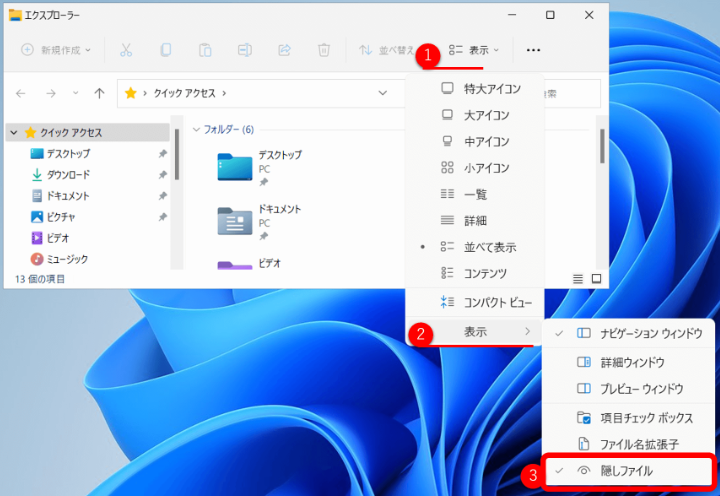Click the delete trash can icon
Image resolution: width=720 pixels, height=496 pixels.
pyautogui.click(x=324, y=50)
